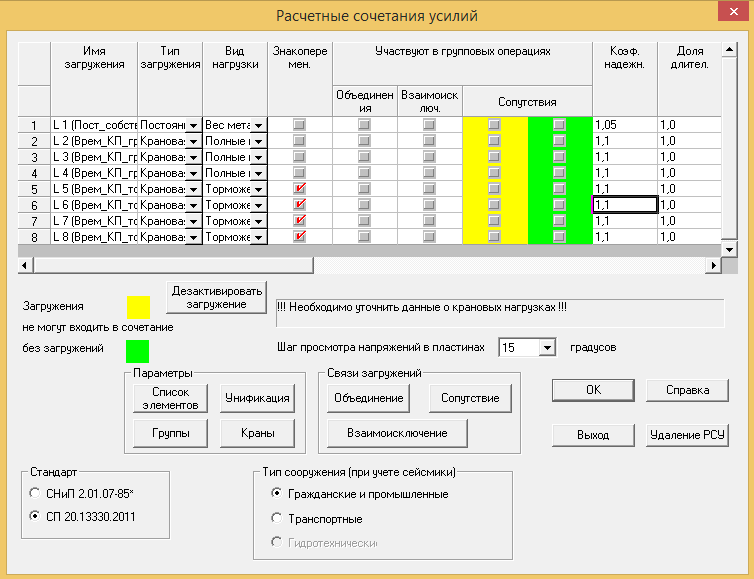Enable Знакоперемен. checkbox for load L 1
Screen dimensions: 754x579
coord(300,125)
